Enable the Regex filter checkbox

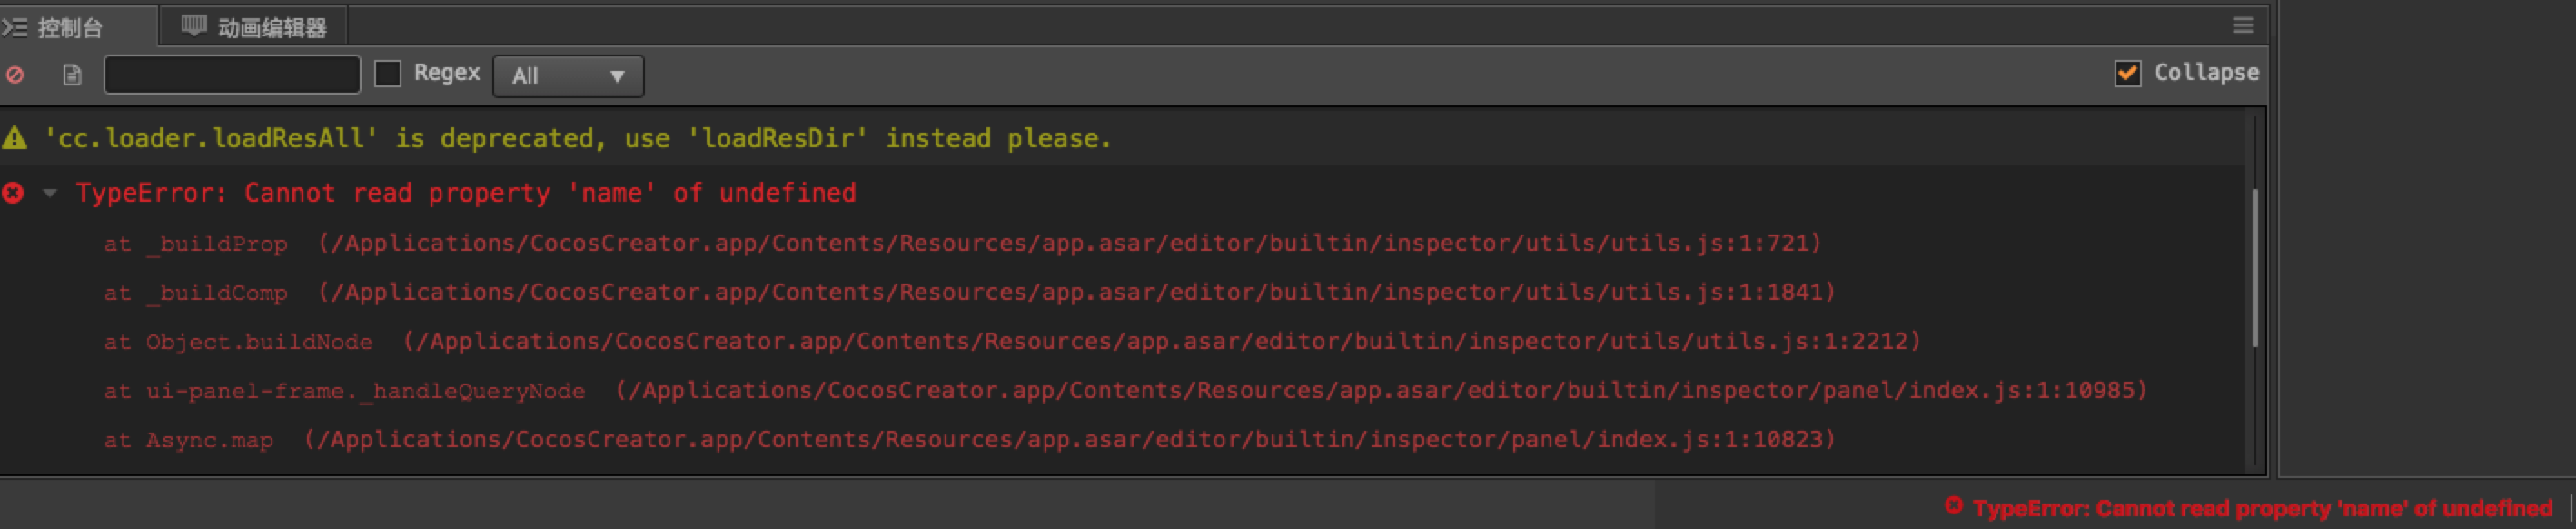pyautogui.click(x=388, y=74)
